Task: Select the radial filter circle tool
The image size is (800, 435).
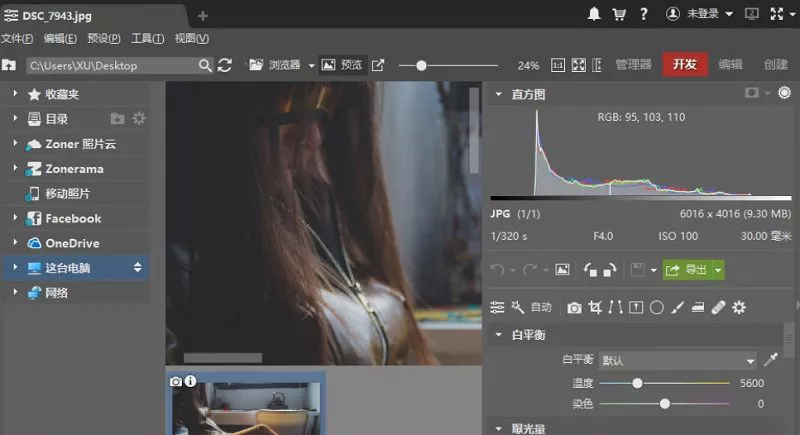Action: click(657, 308)
